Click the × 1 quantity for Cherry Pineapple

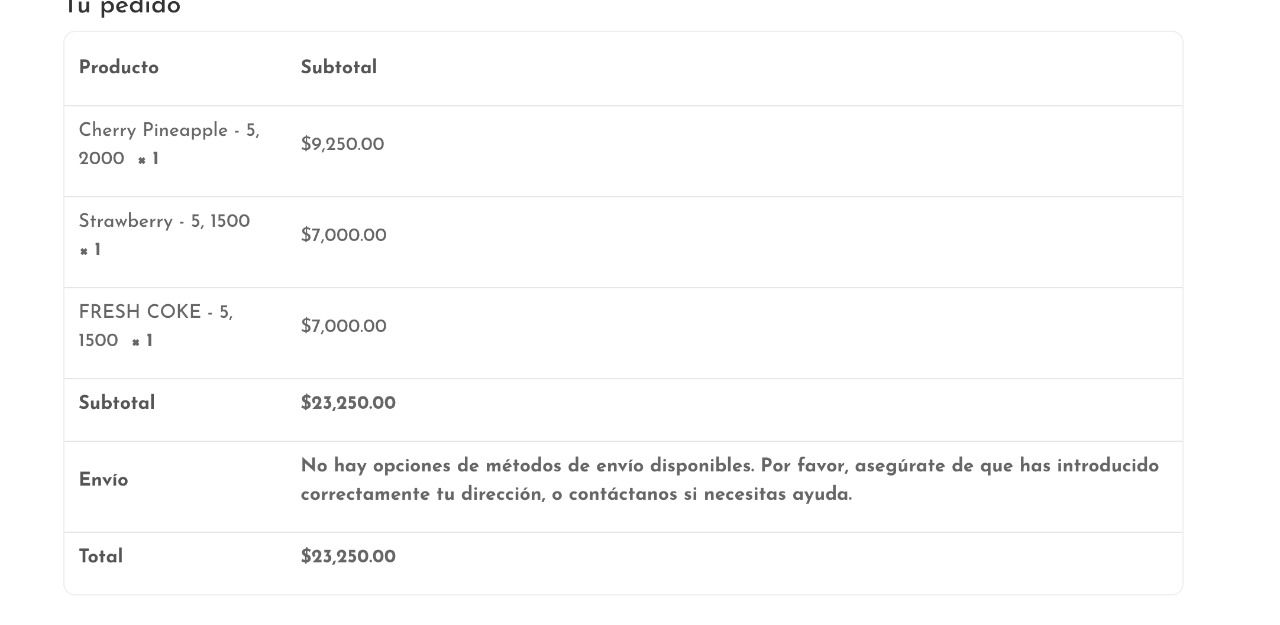tap(148, 160)
